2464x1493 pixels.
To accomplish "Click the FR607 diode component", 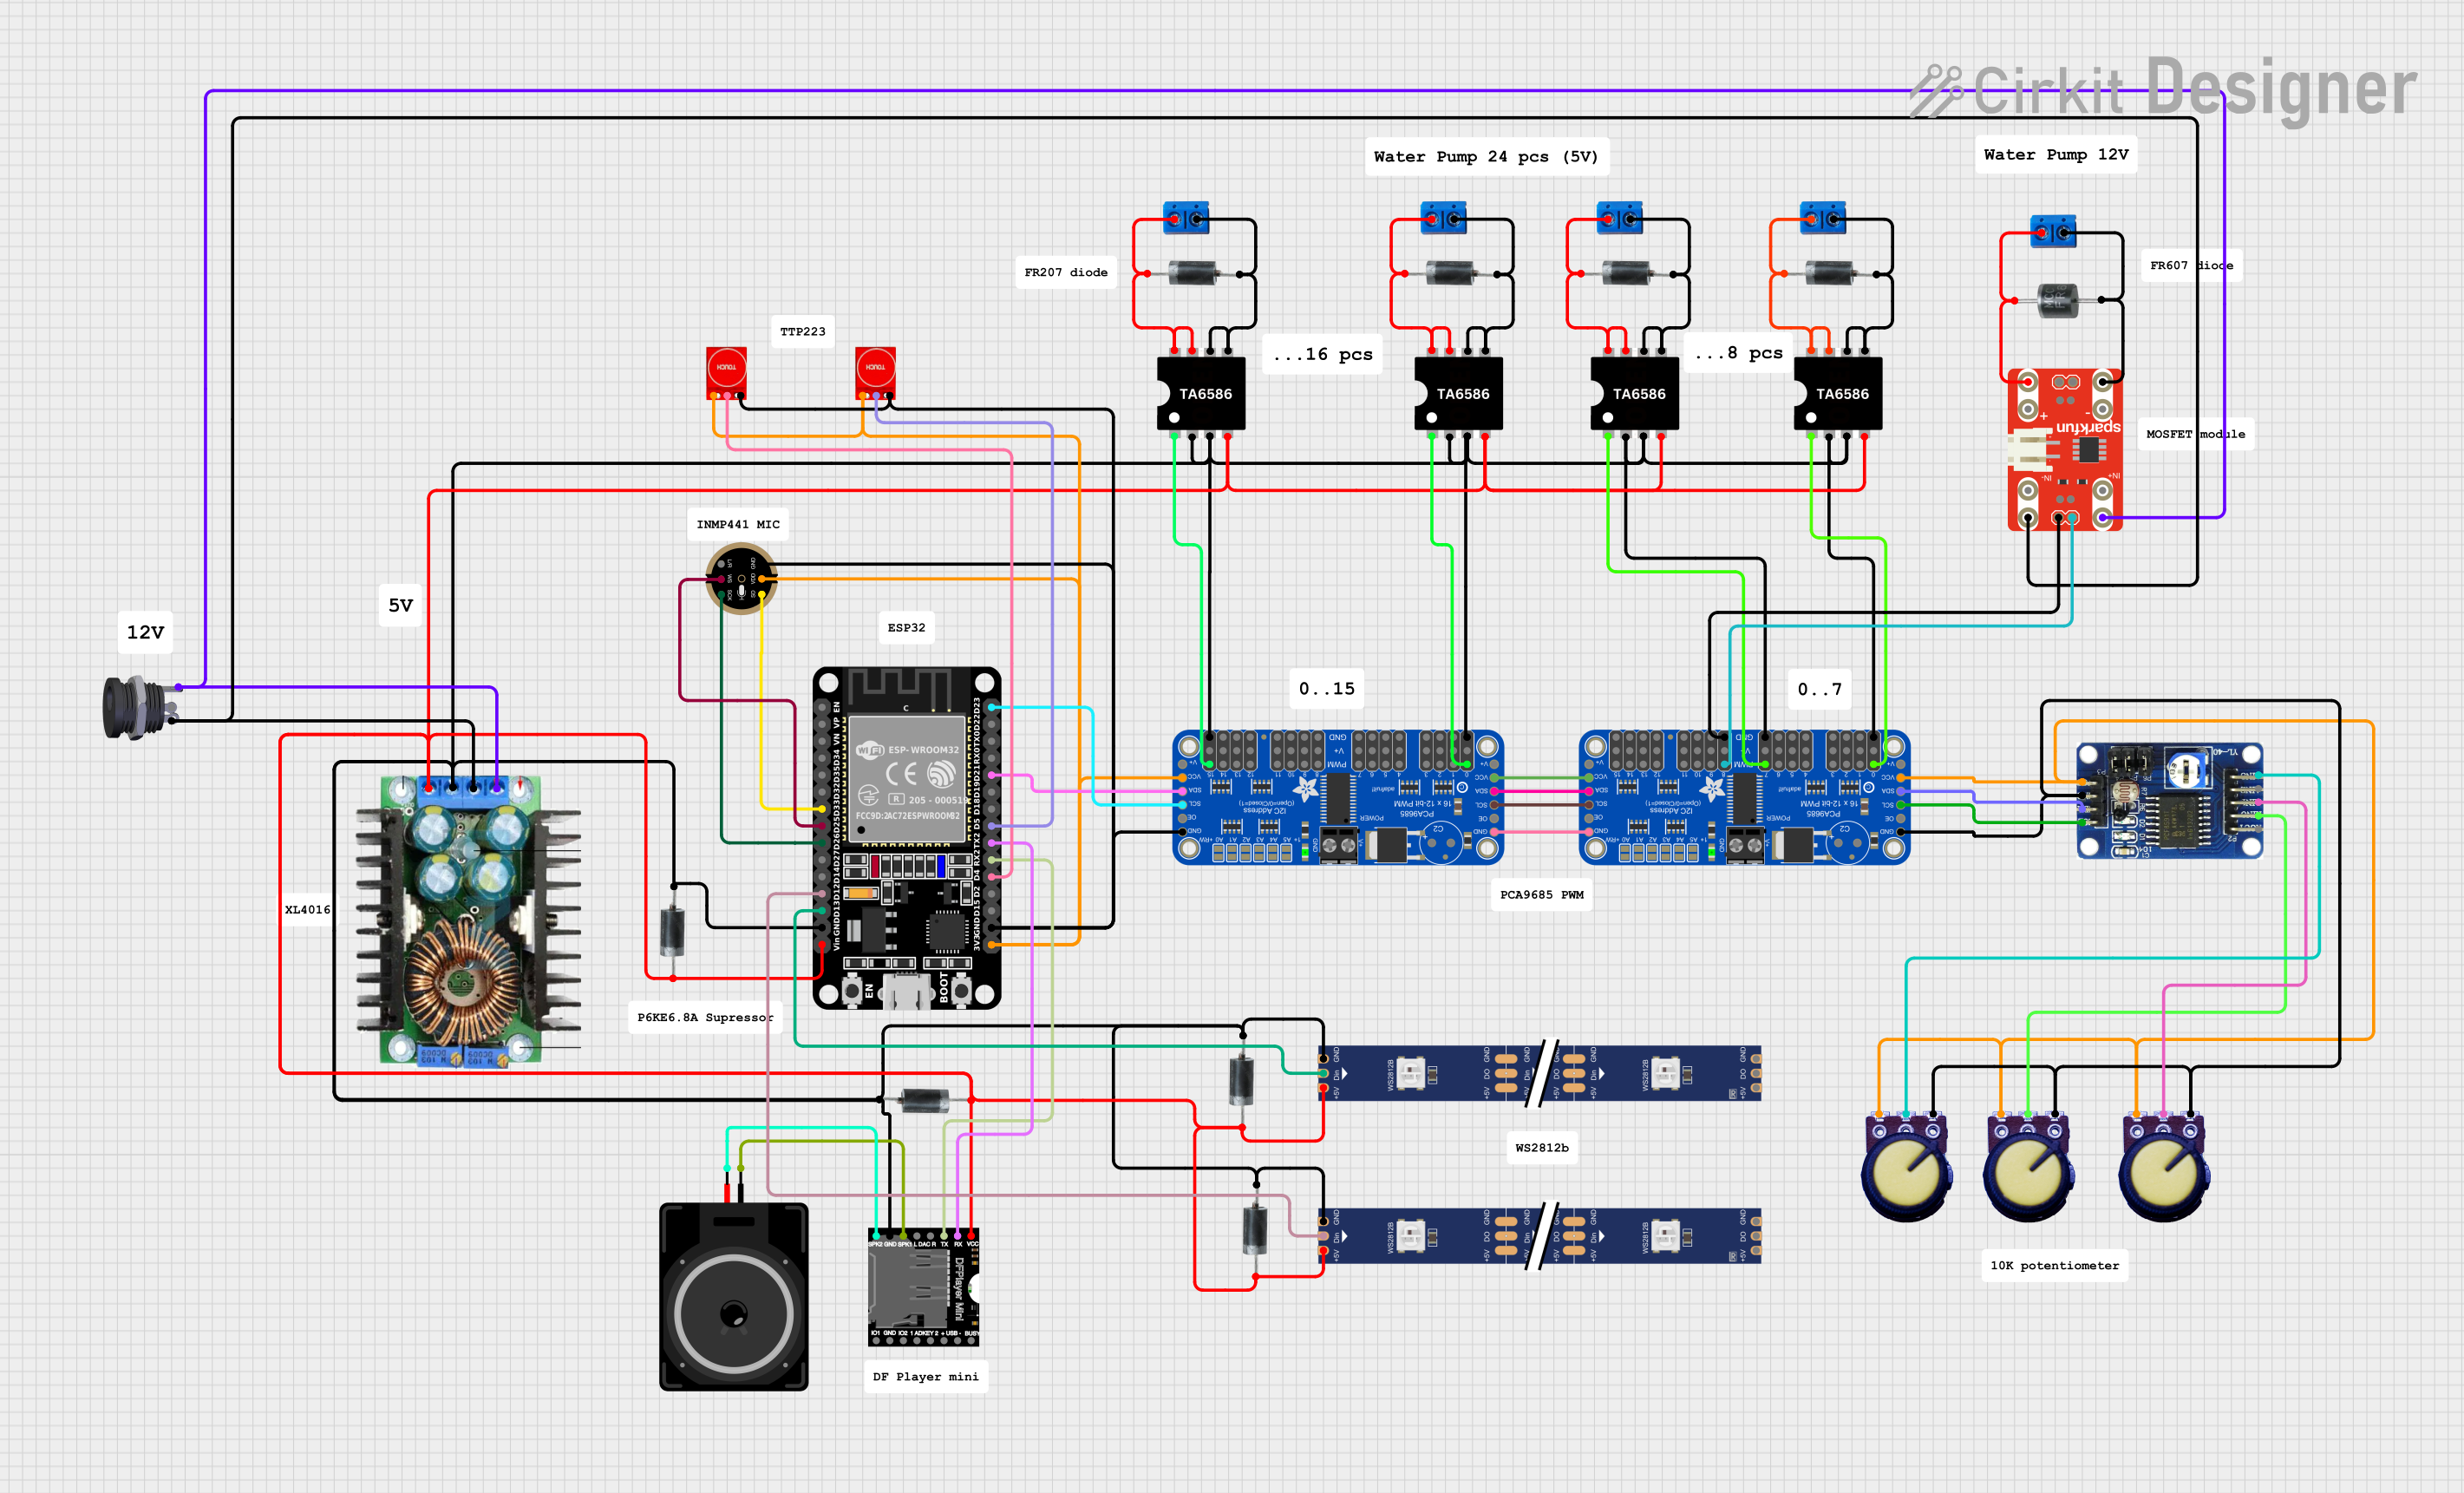I will [x=2057, y=298].
